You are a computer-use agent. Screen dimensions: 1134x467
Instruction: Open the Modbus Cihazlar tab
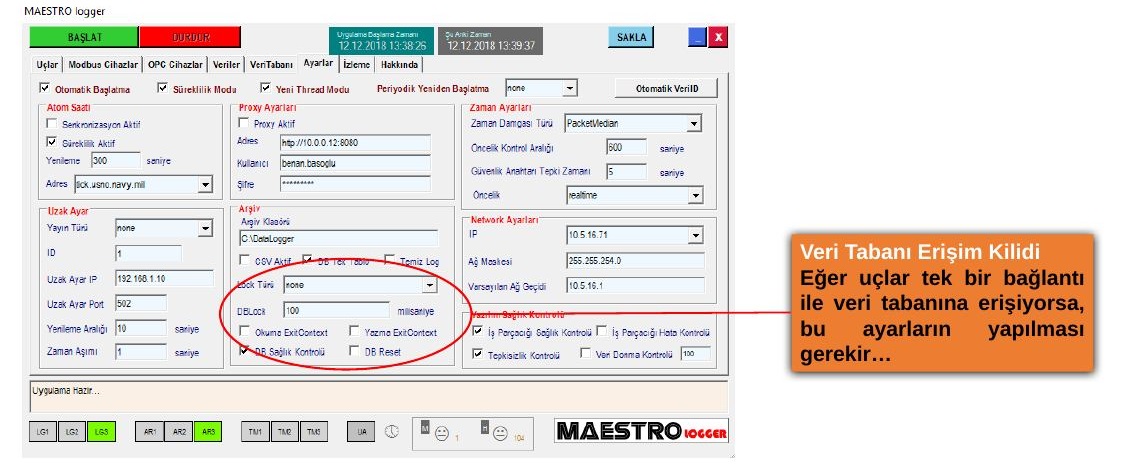(103, 65)
